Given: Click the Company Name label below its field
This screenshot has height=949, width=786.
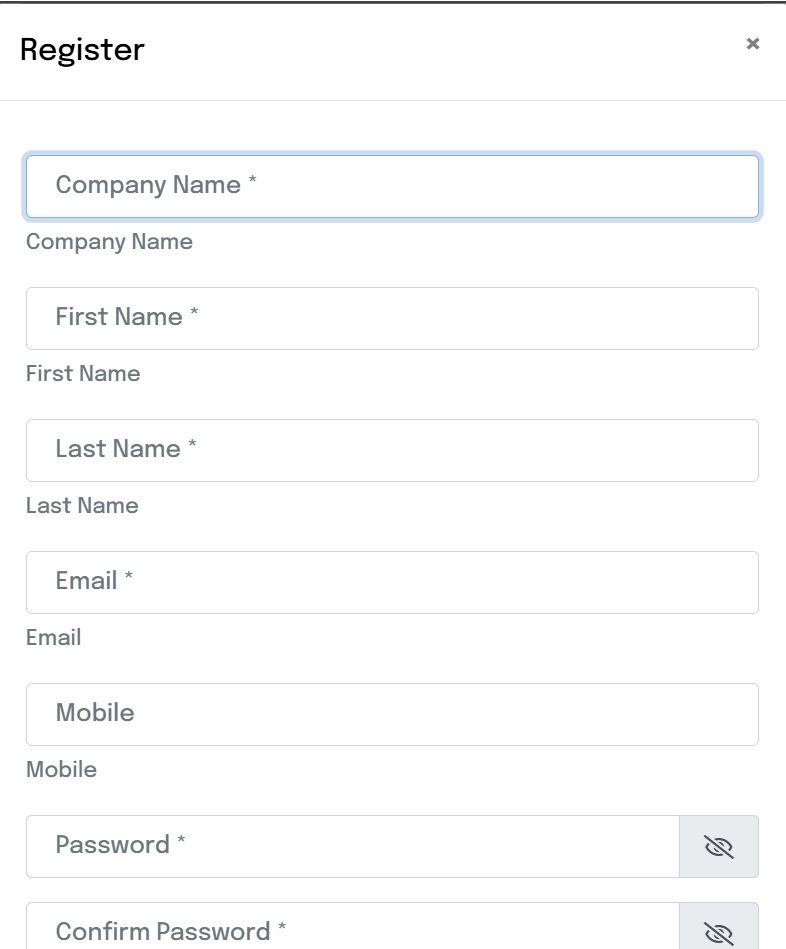Looking at the screenshot, I should click(109, 242).
